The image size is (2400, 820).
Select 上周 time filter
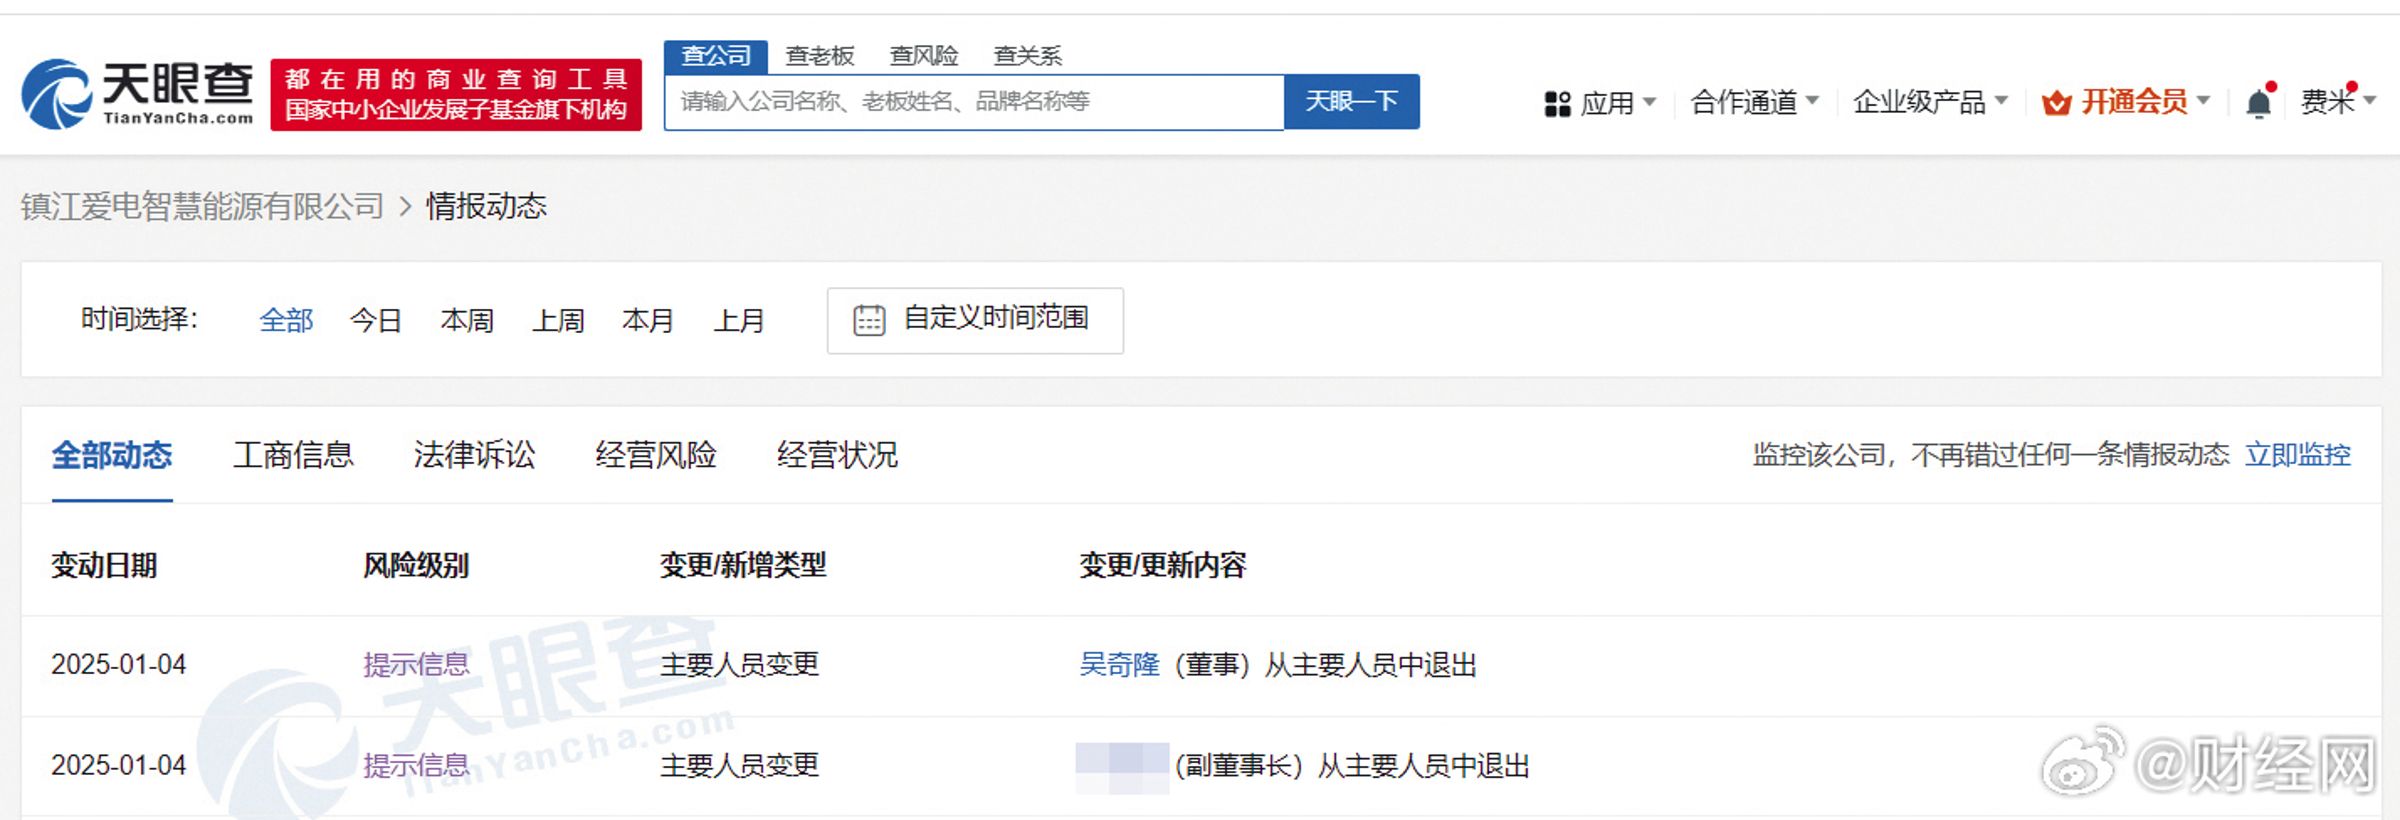pyautogui.click(x=558, y=321)
